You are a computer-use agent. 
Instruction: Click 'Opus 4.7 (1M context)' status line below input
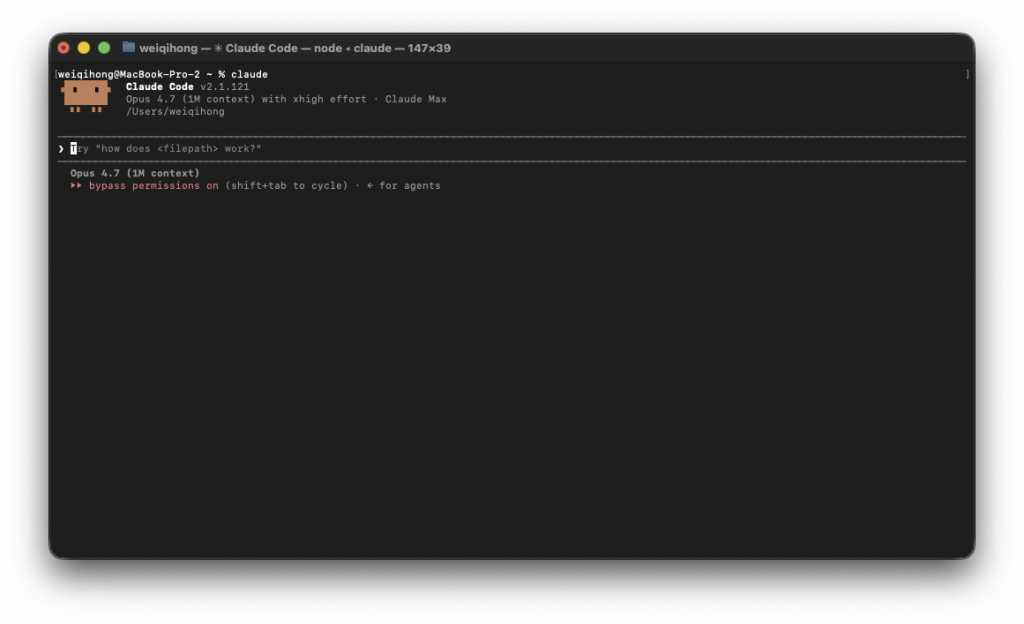point(135,174)
